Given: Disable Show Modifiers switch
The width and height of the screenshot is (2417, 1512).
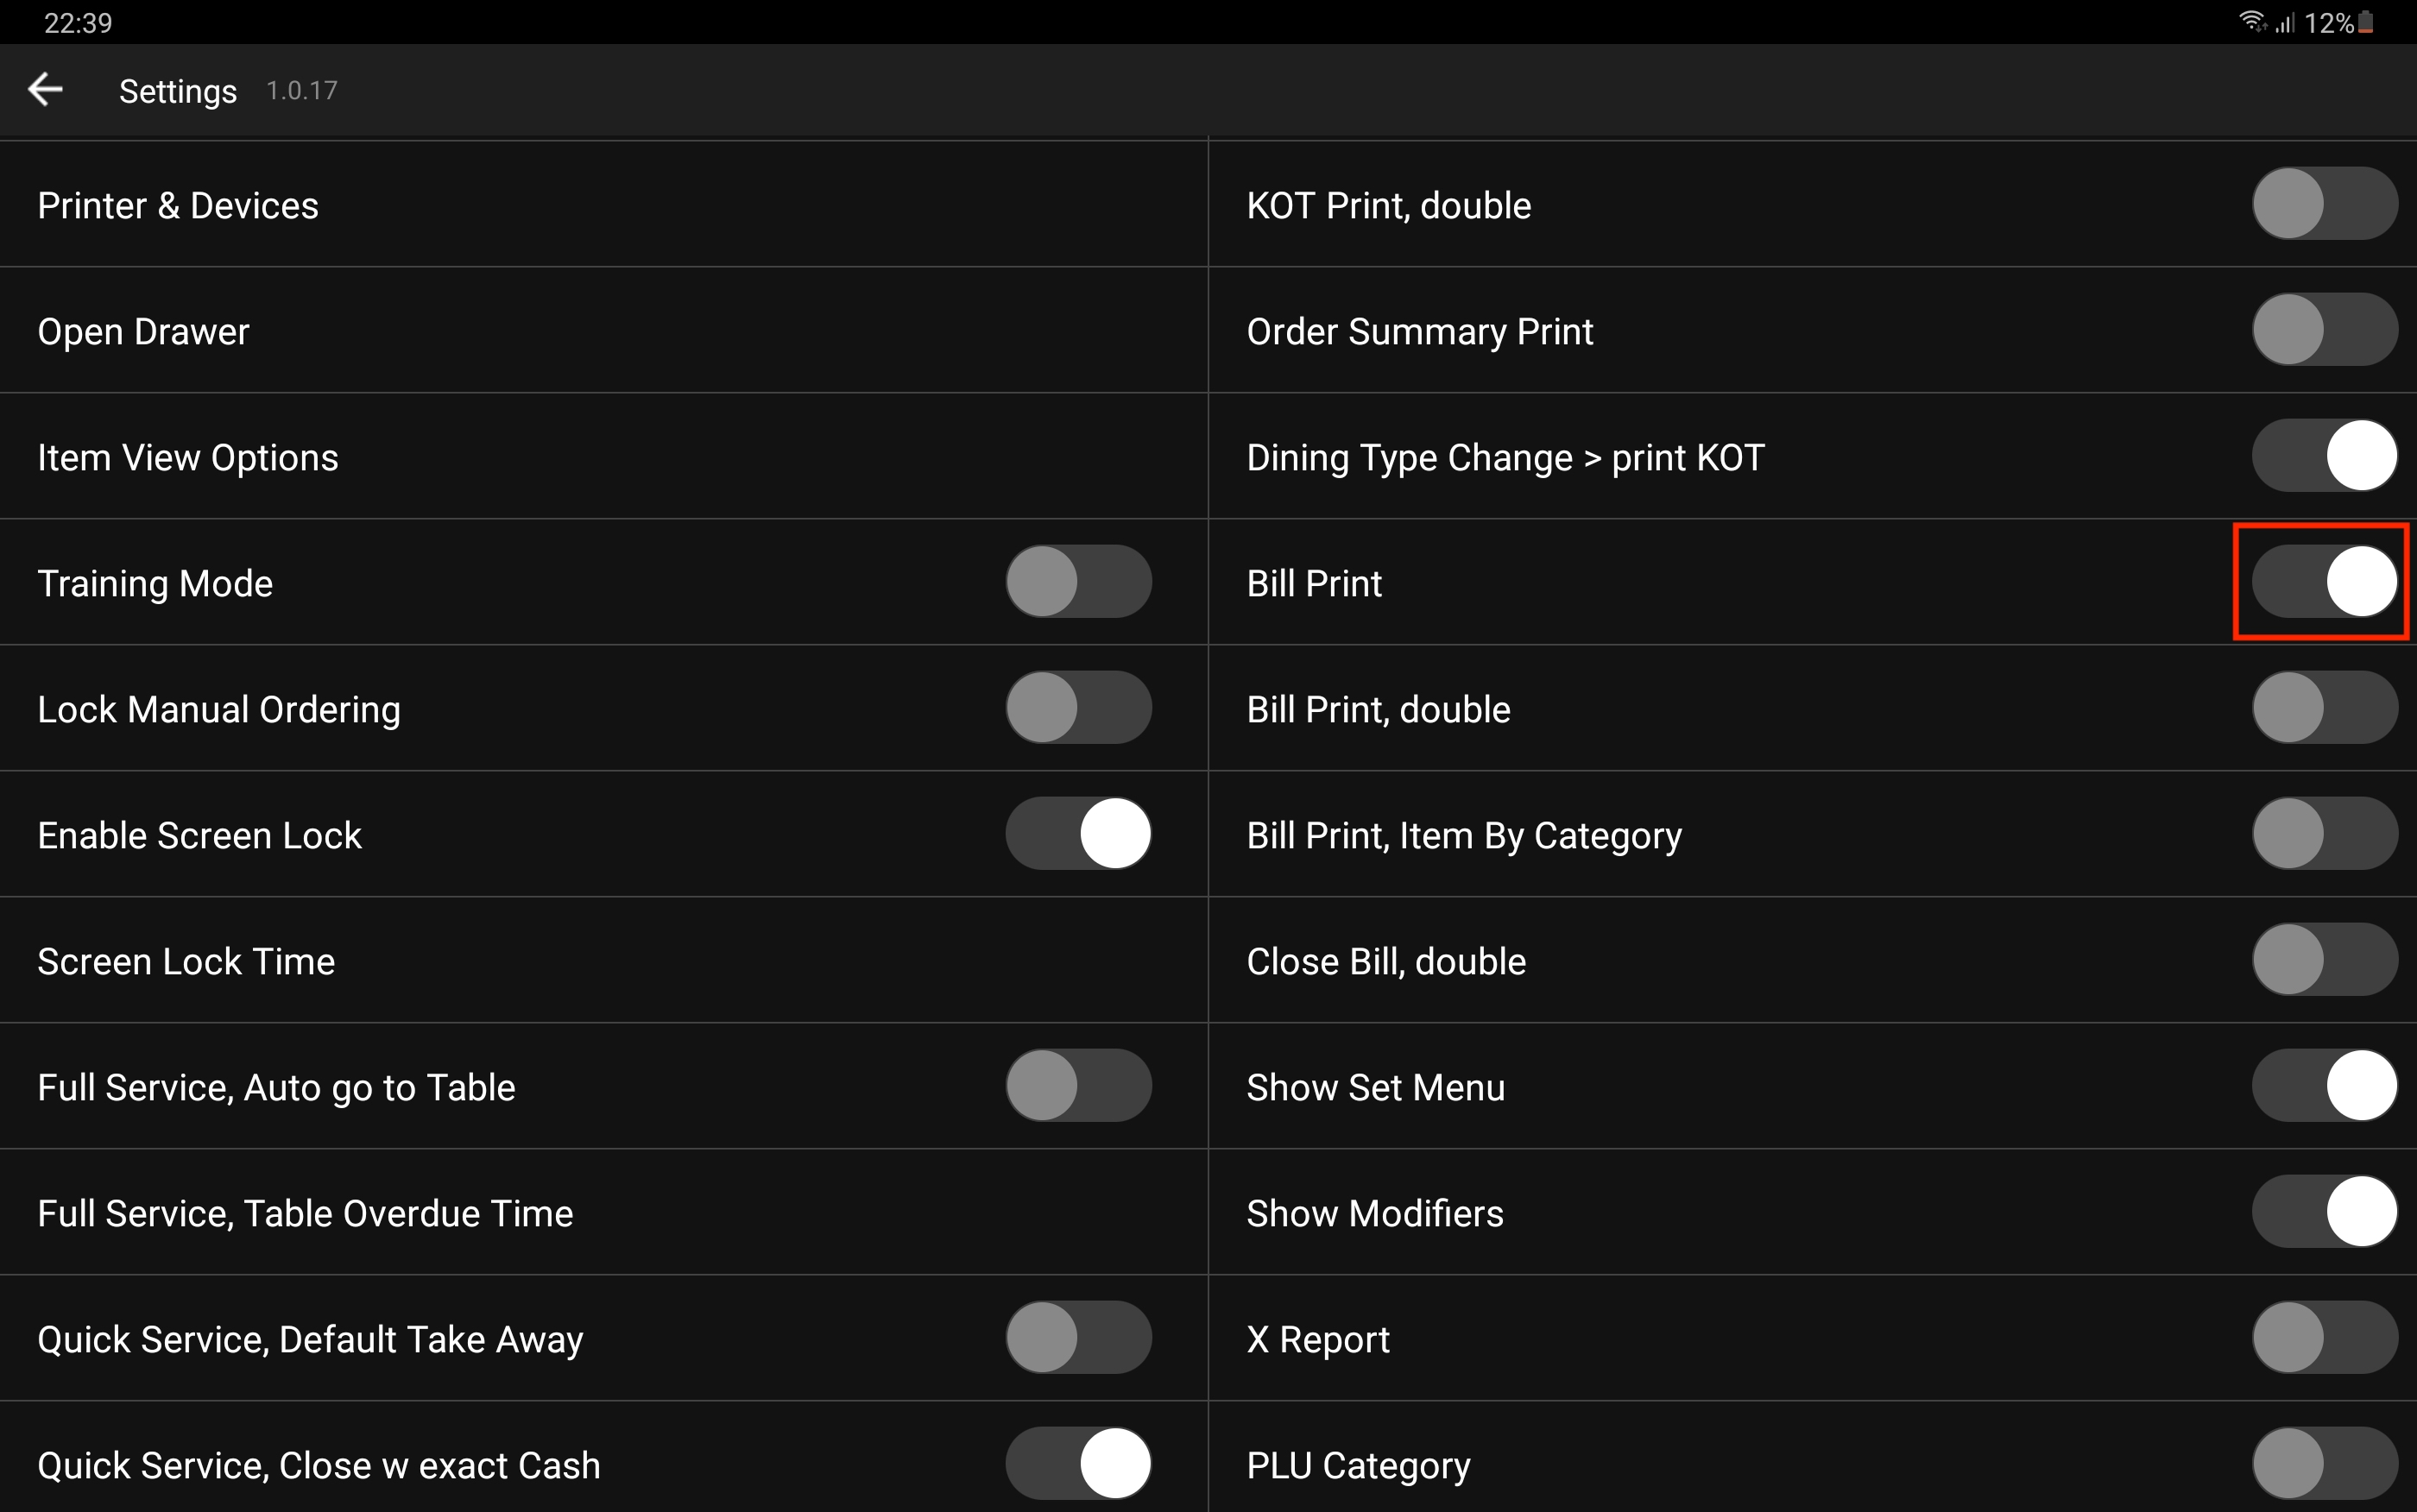Looking at the screenshot, I should coord(2323,1212).
